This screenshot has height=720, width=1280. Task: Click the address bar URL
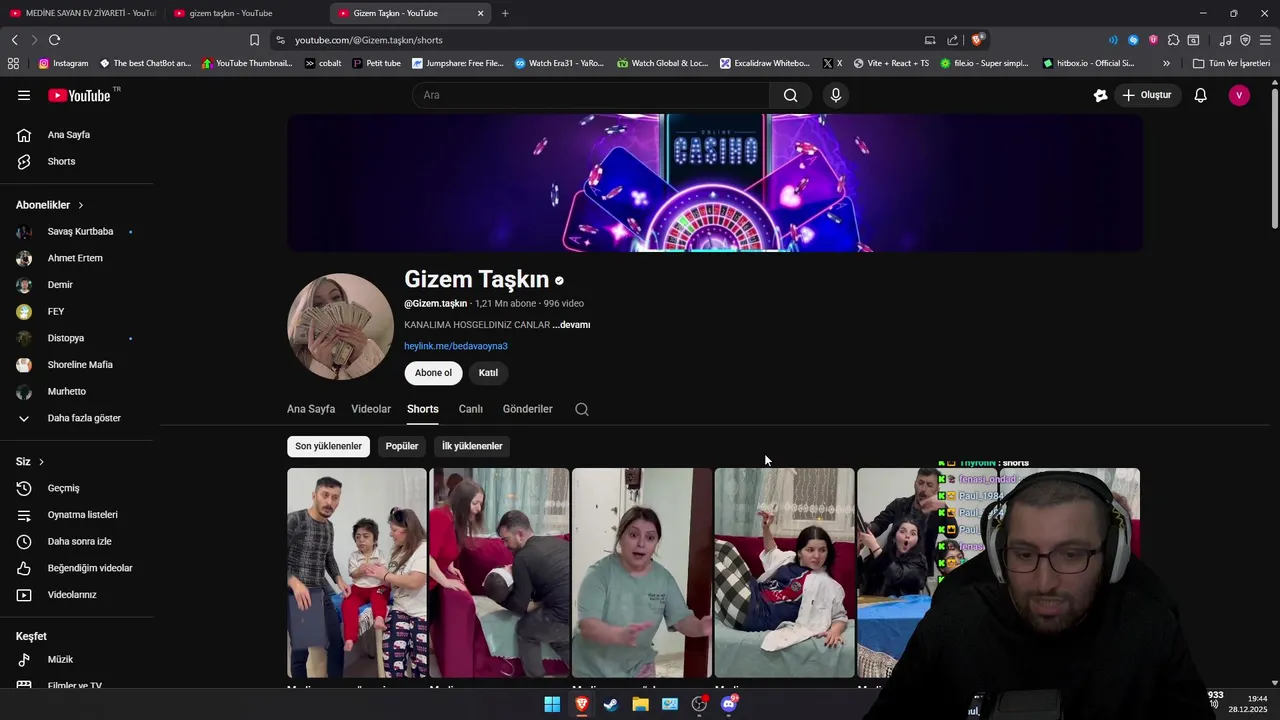369,40
